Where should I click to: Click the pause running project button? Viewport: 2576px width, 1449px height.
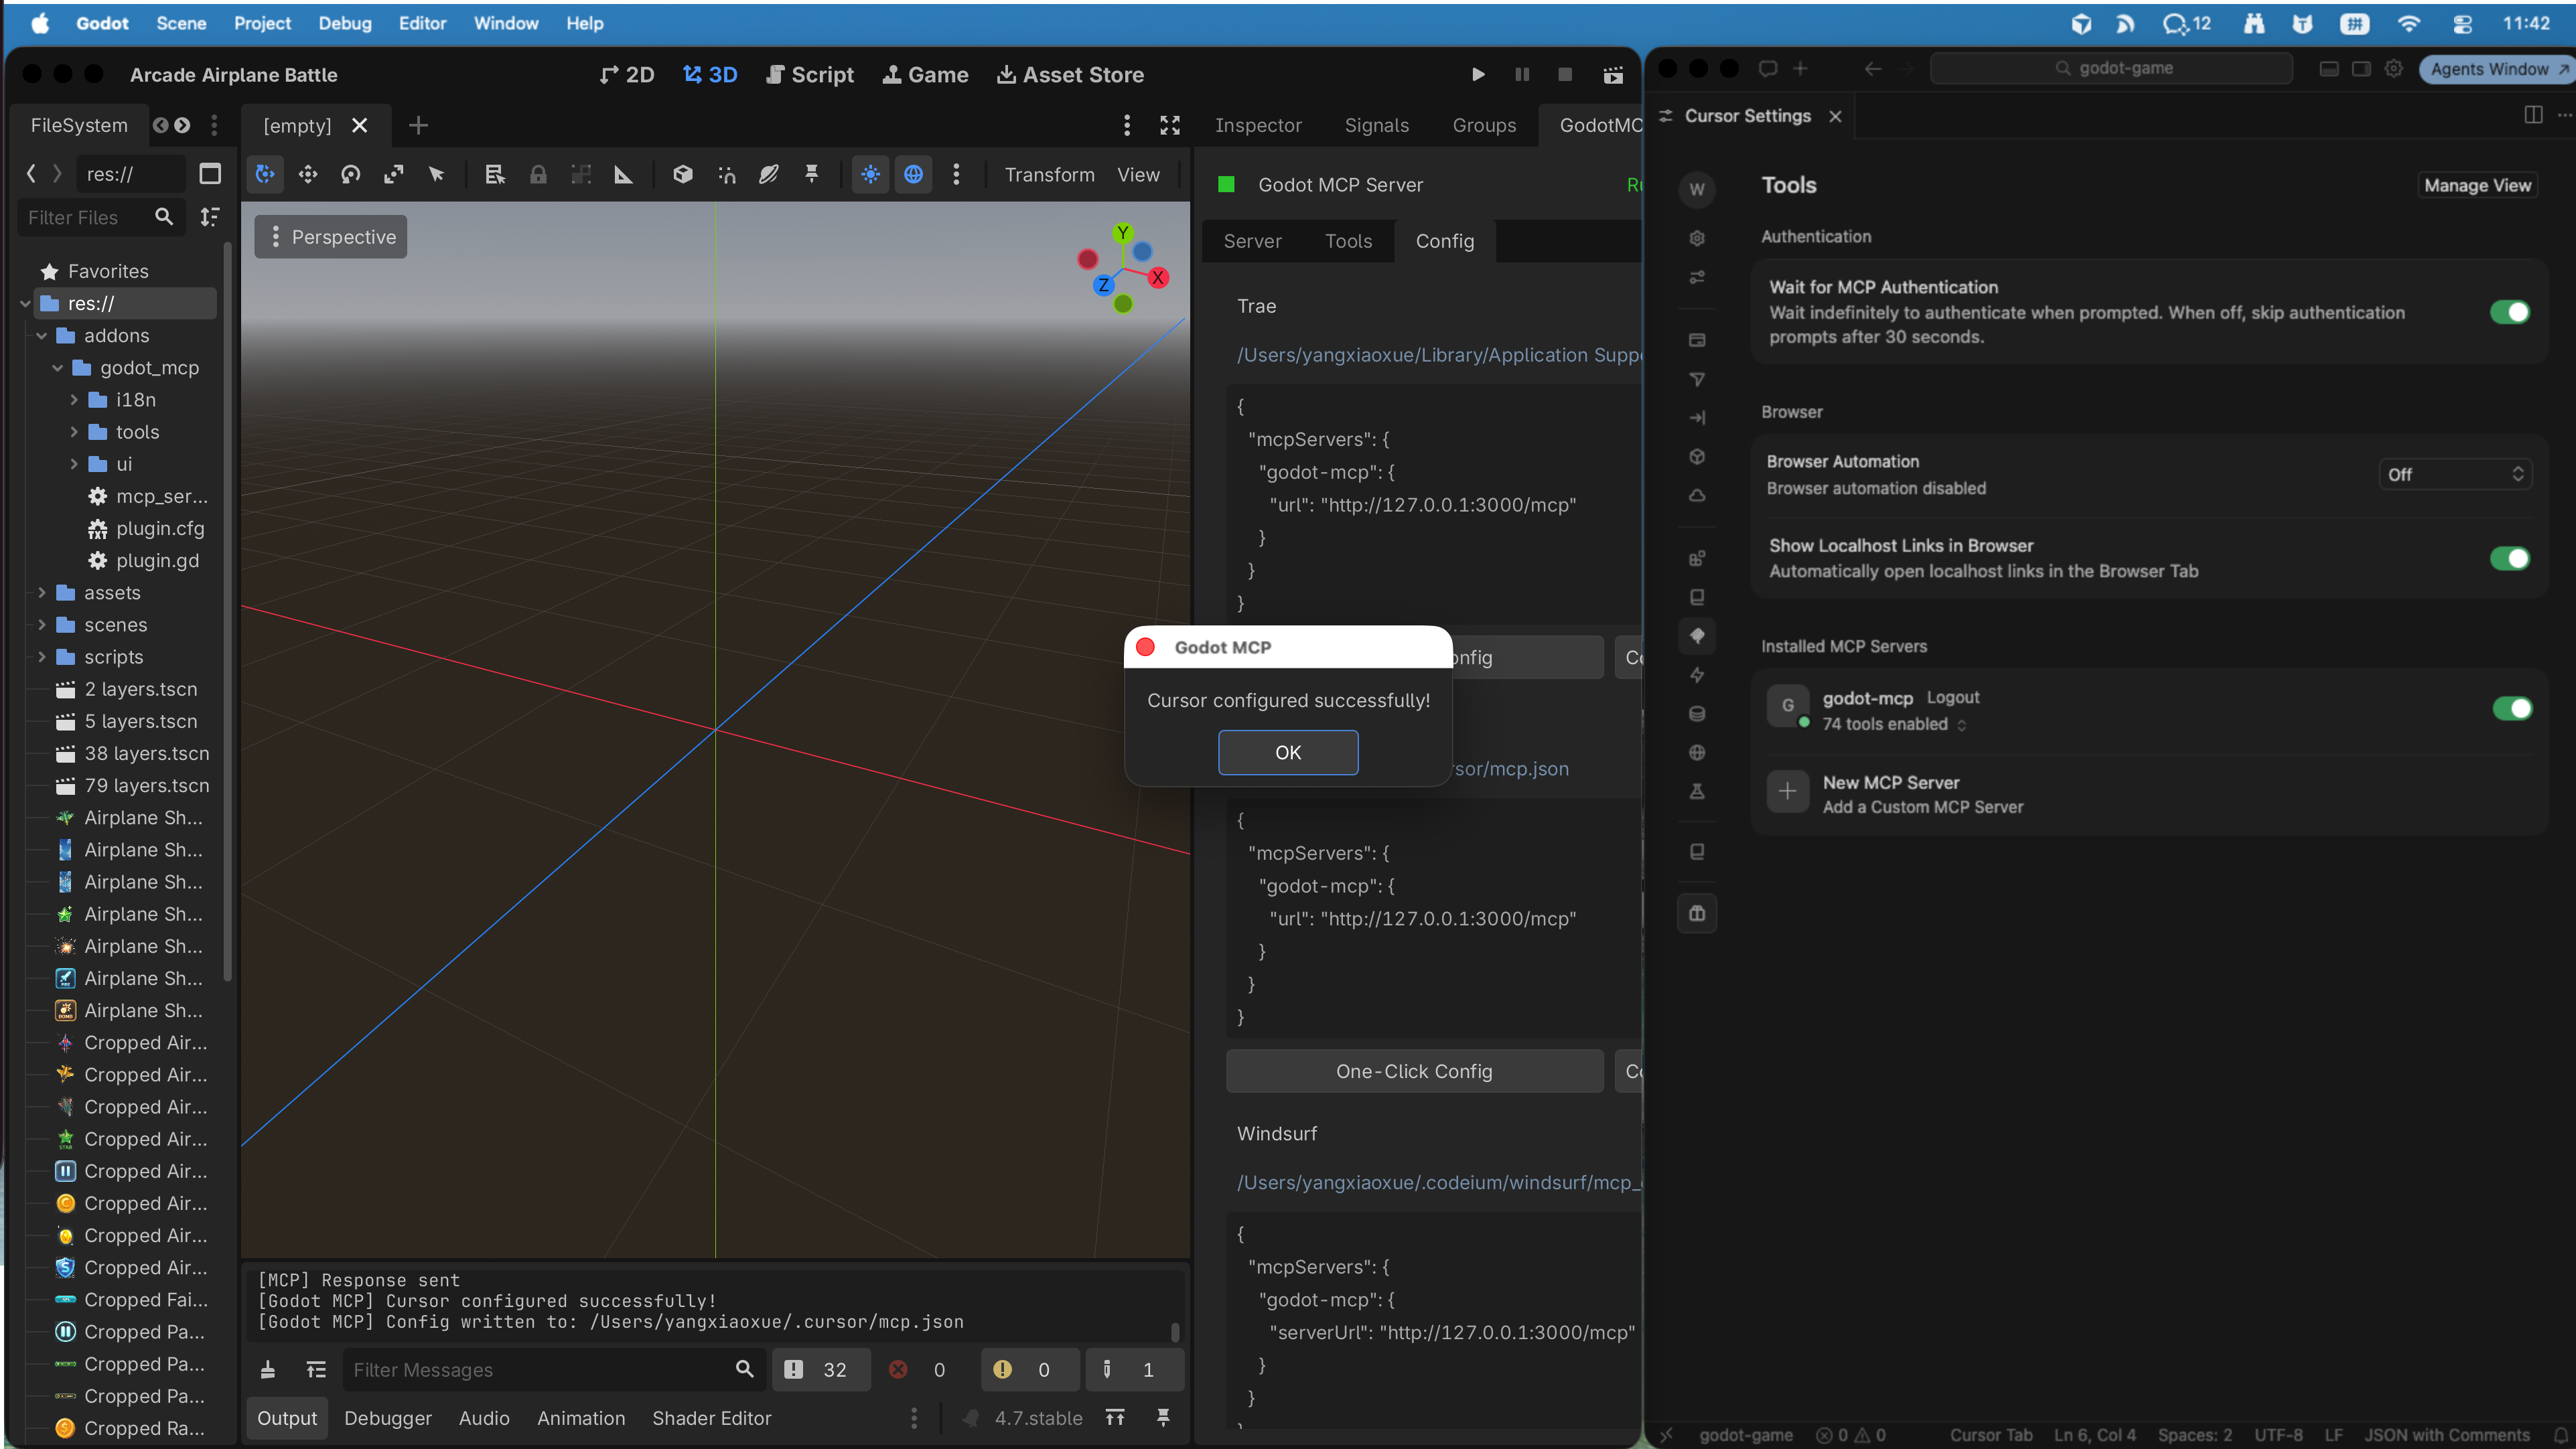[x=1522, y=75]
